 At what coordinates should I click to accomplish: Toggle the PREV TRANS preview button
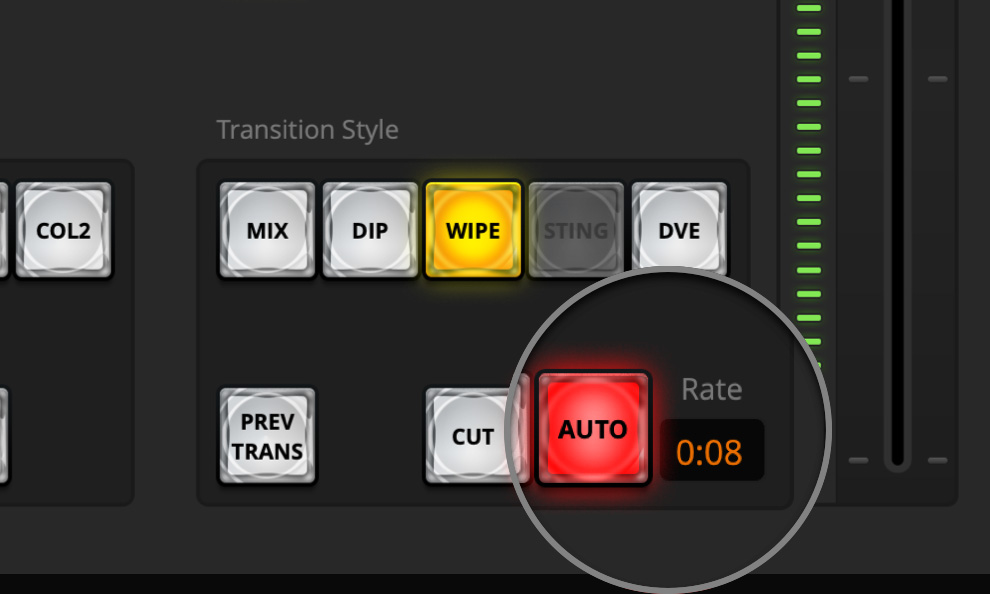[x=267, y=437]
